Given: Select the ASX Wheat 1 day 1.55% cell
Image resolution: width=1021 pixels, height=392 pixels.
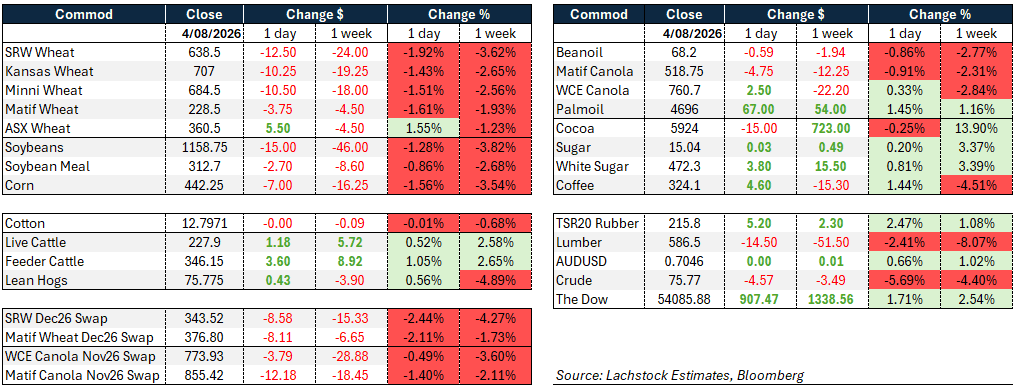Looking at the screenshot, I should pos(423,129).
